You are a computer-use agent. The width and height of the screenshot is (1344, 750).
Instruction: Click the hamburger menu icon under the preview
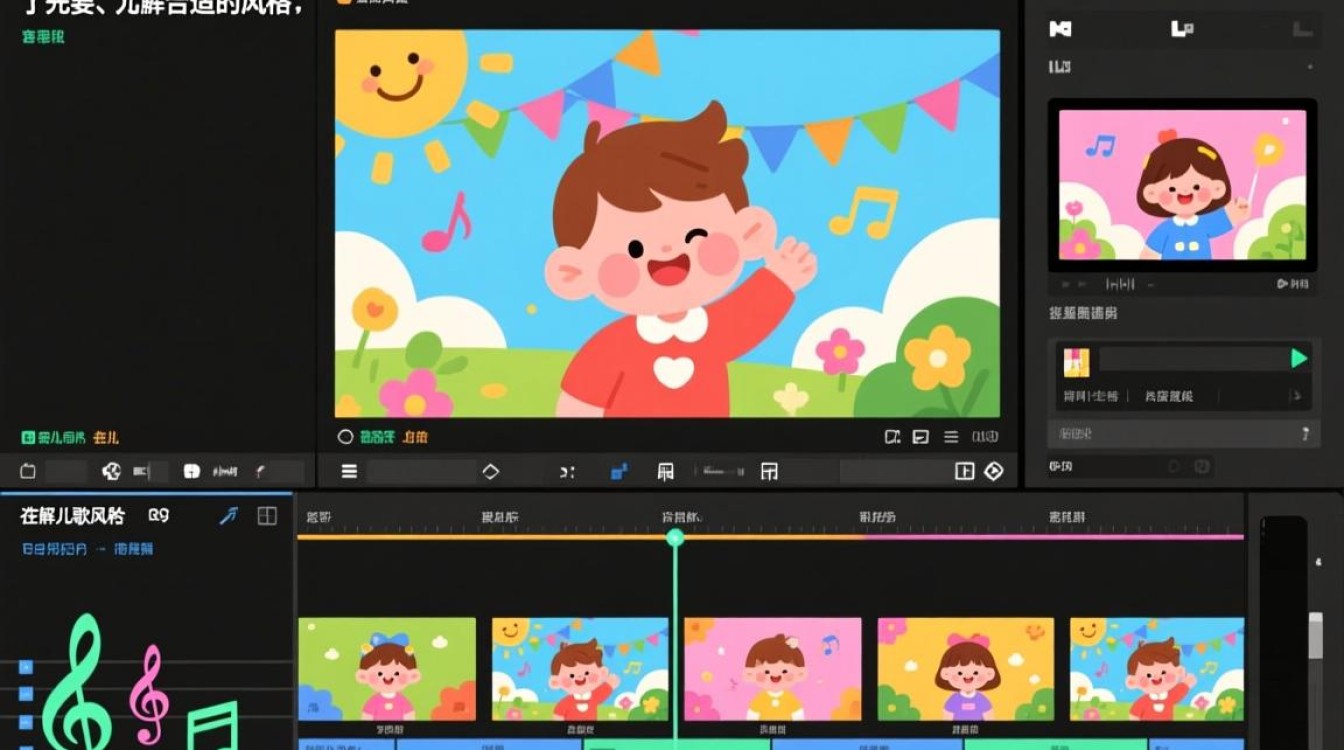click(349, 471)
